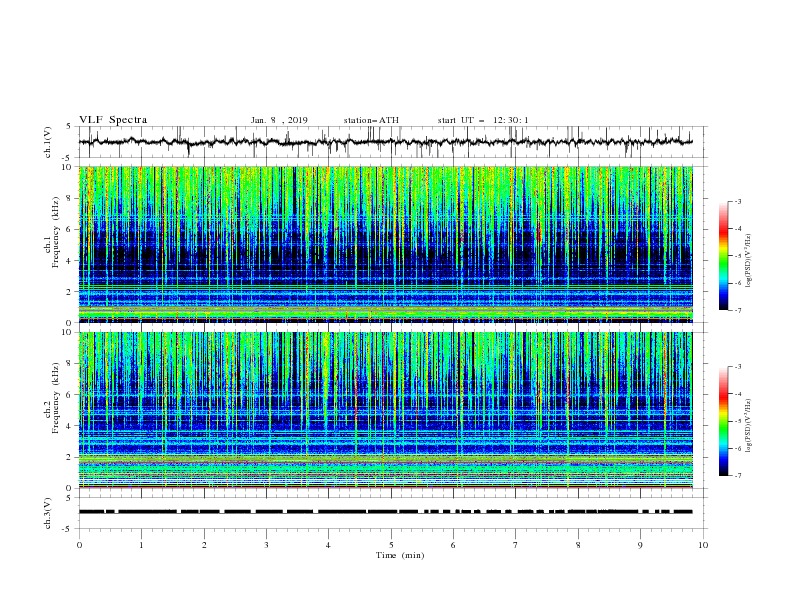Select the "ch.3(V)" axis label
The image size is (792, 612).
(48, 513)
